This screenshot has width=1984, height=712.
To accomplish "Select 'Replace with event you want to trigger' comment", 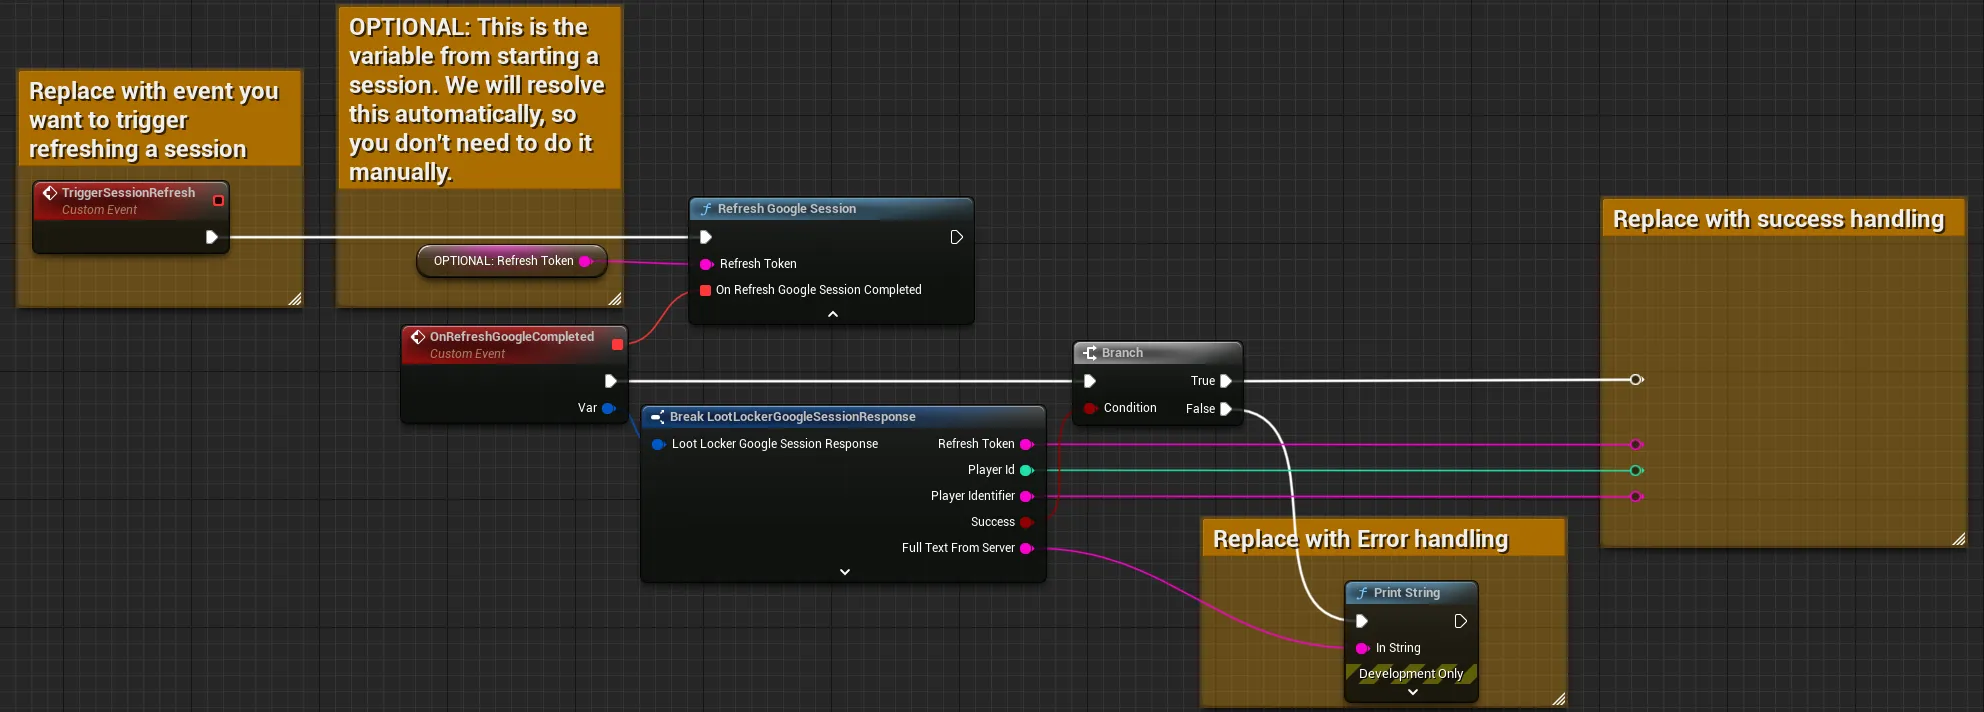I will tap(160, 119).
